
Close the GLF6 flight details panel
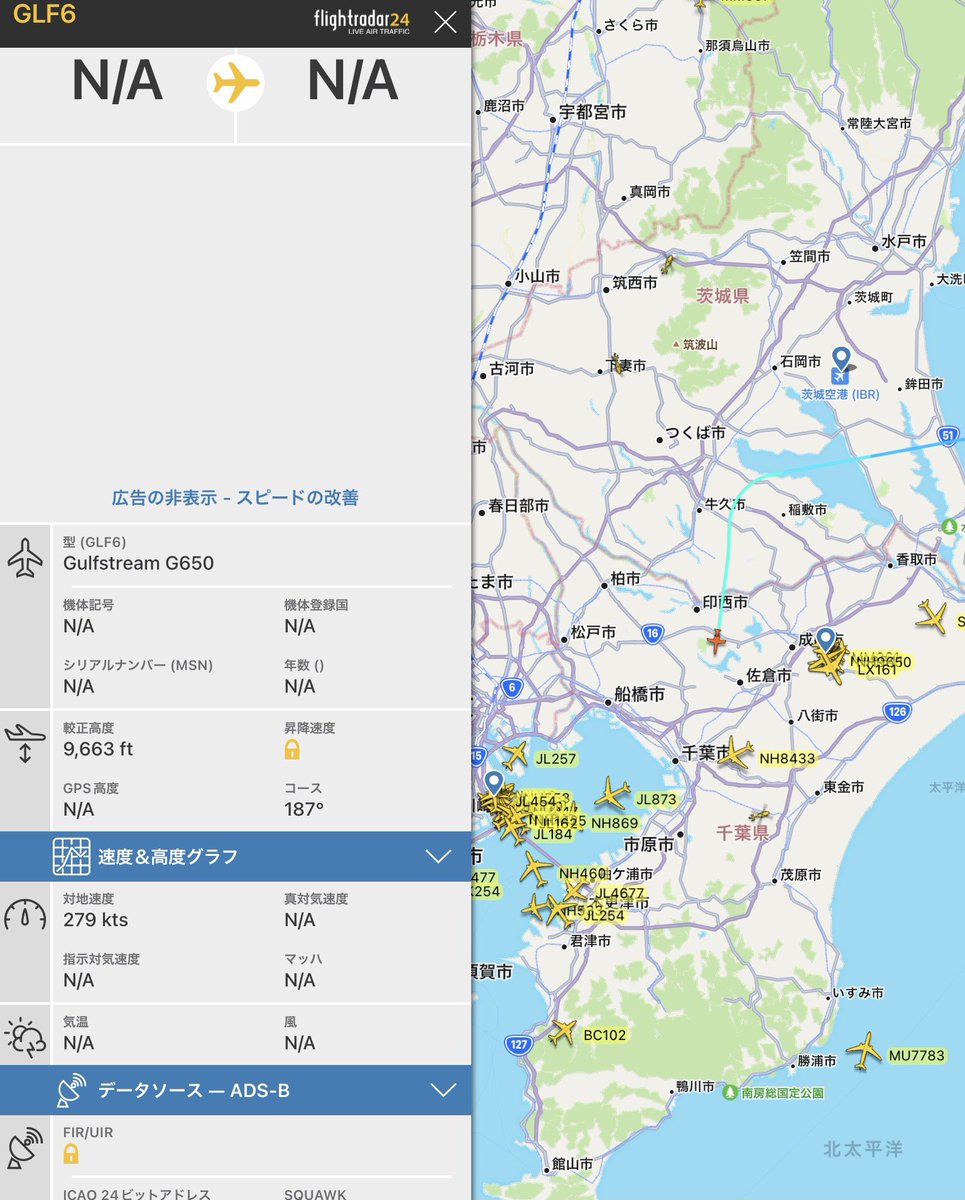445,23
